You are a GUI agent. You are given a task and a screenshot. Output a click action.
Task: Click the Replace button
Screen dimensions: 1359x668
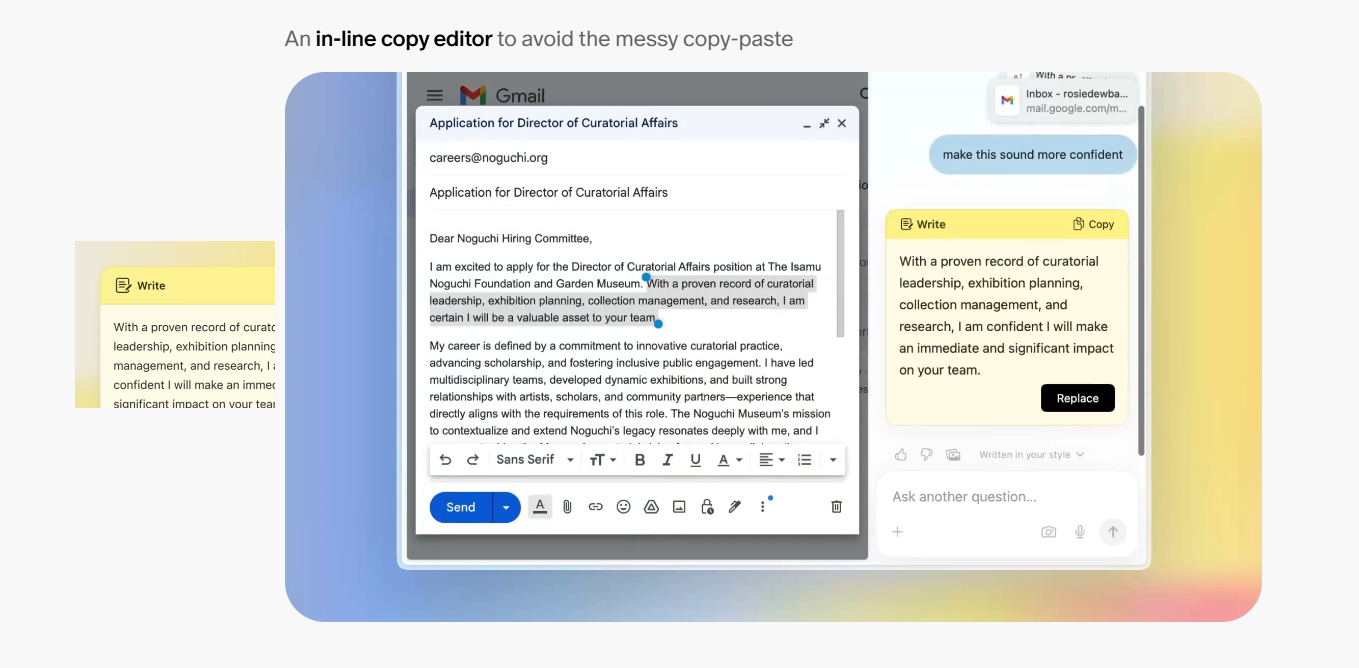(x=1077, y=398)
